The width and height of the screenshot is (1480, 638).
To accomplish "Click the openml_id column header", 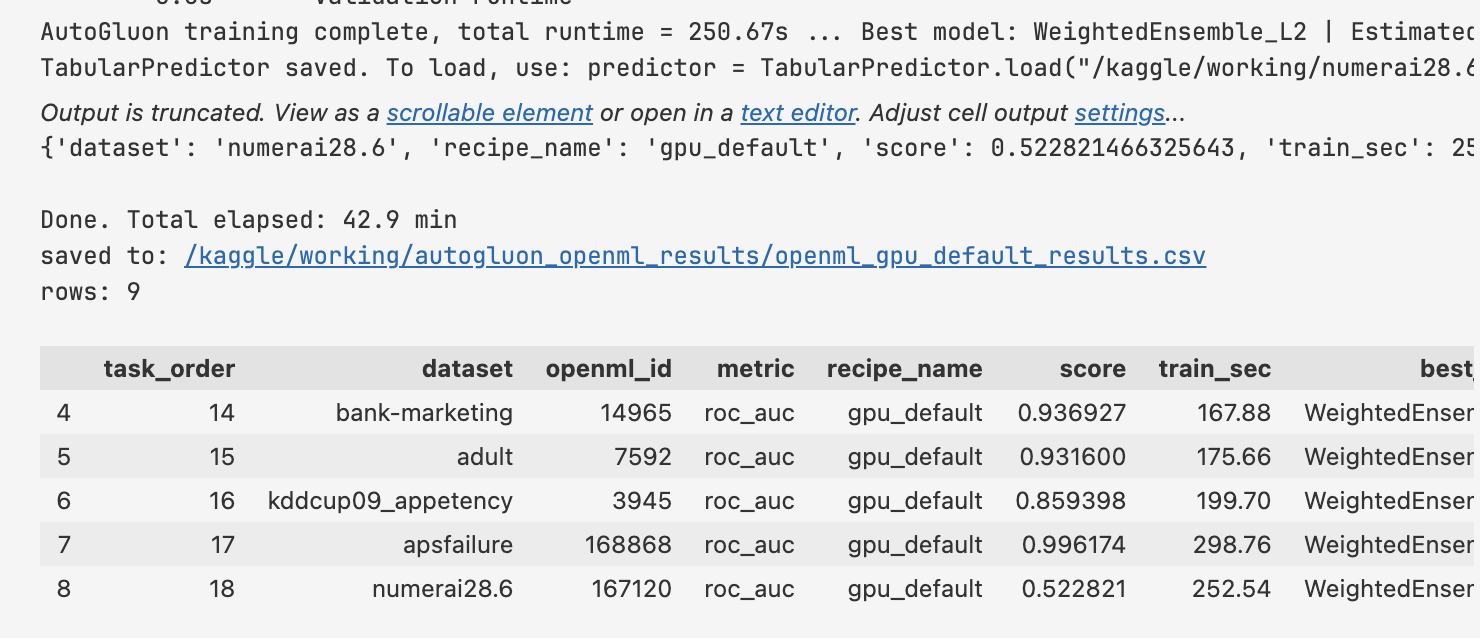I will [x=608, y=369].
